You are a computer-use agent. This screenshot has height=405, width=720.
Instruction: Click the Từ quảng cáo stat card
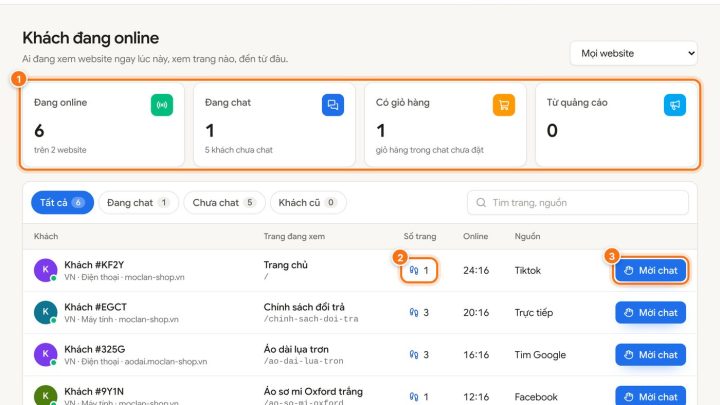pyautogui.click(x=616, y=124)
